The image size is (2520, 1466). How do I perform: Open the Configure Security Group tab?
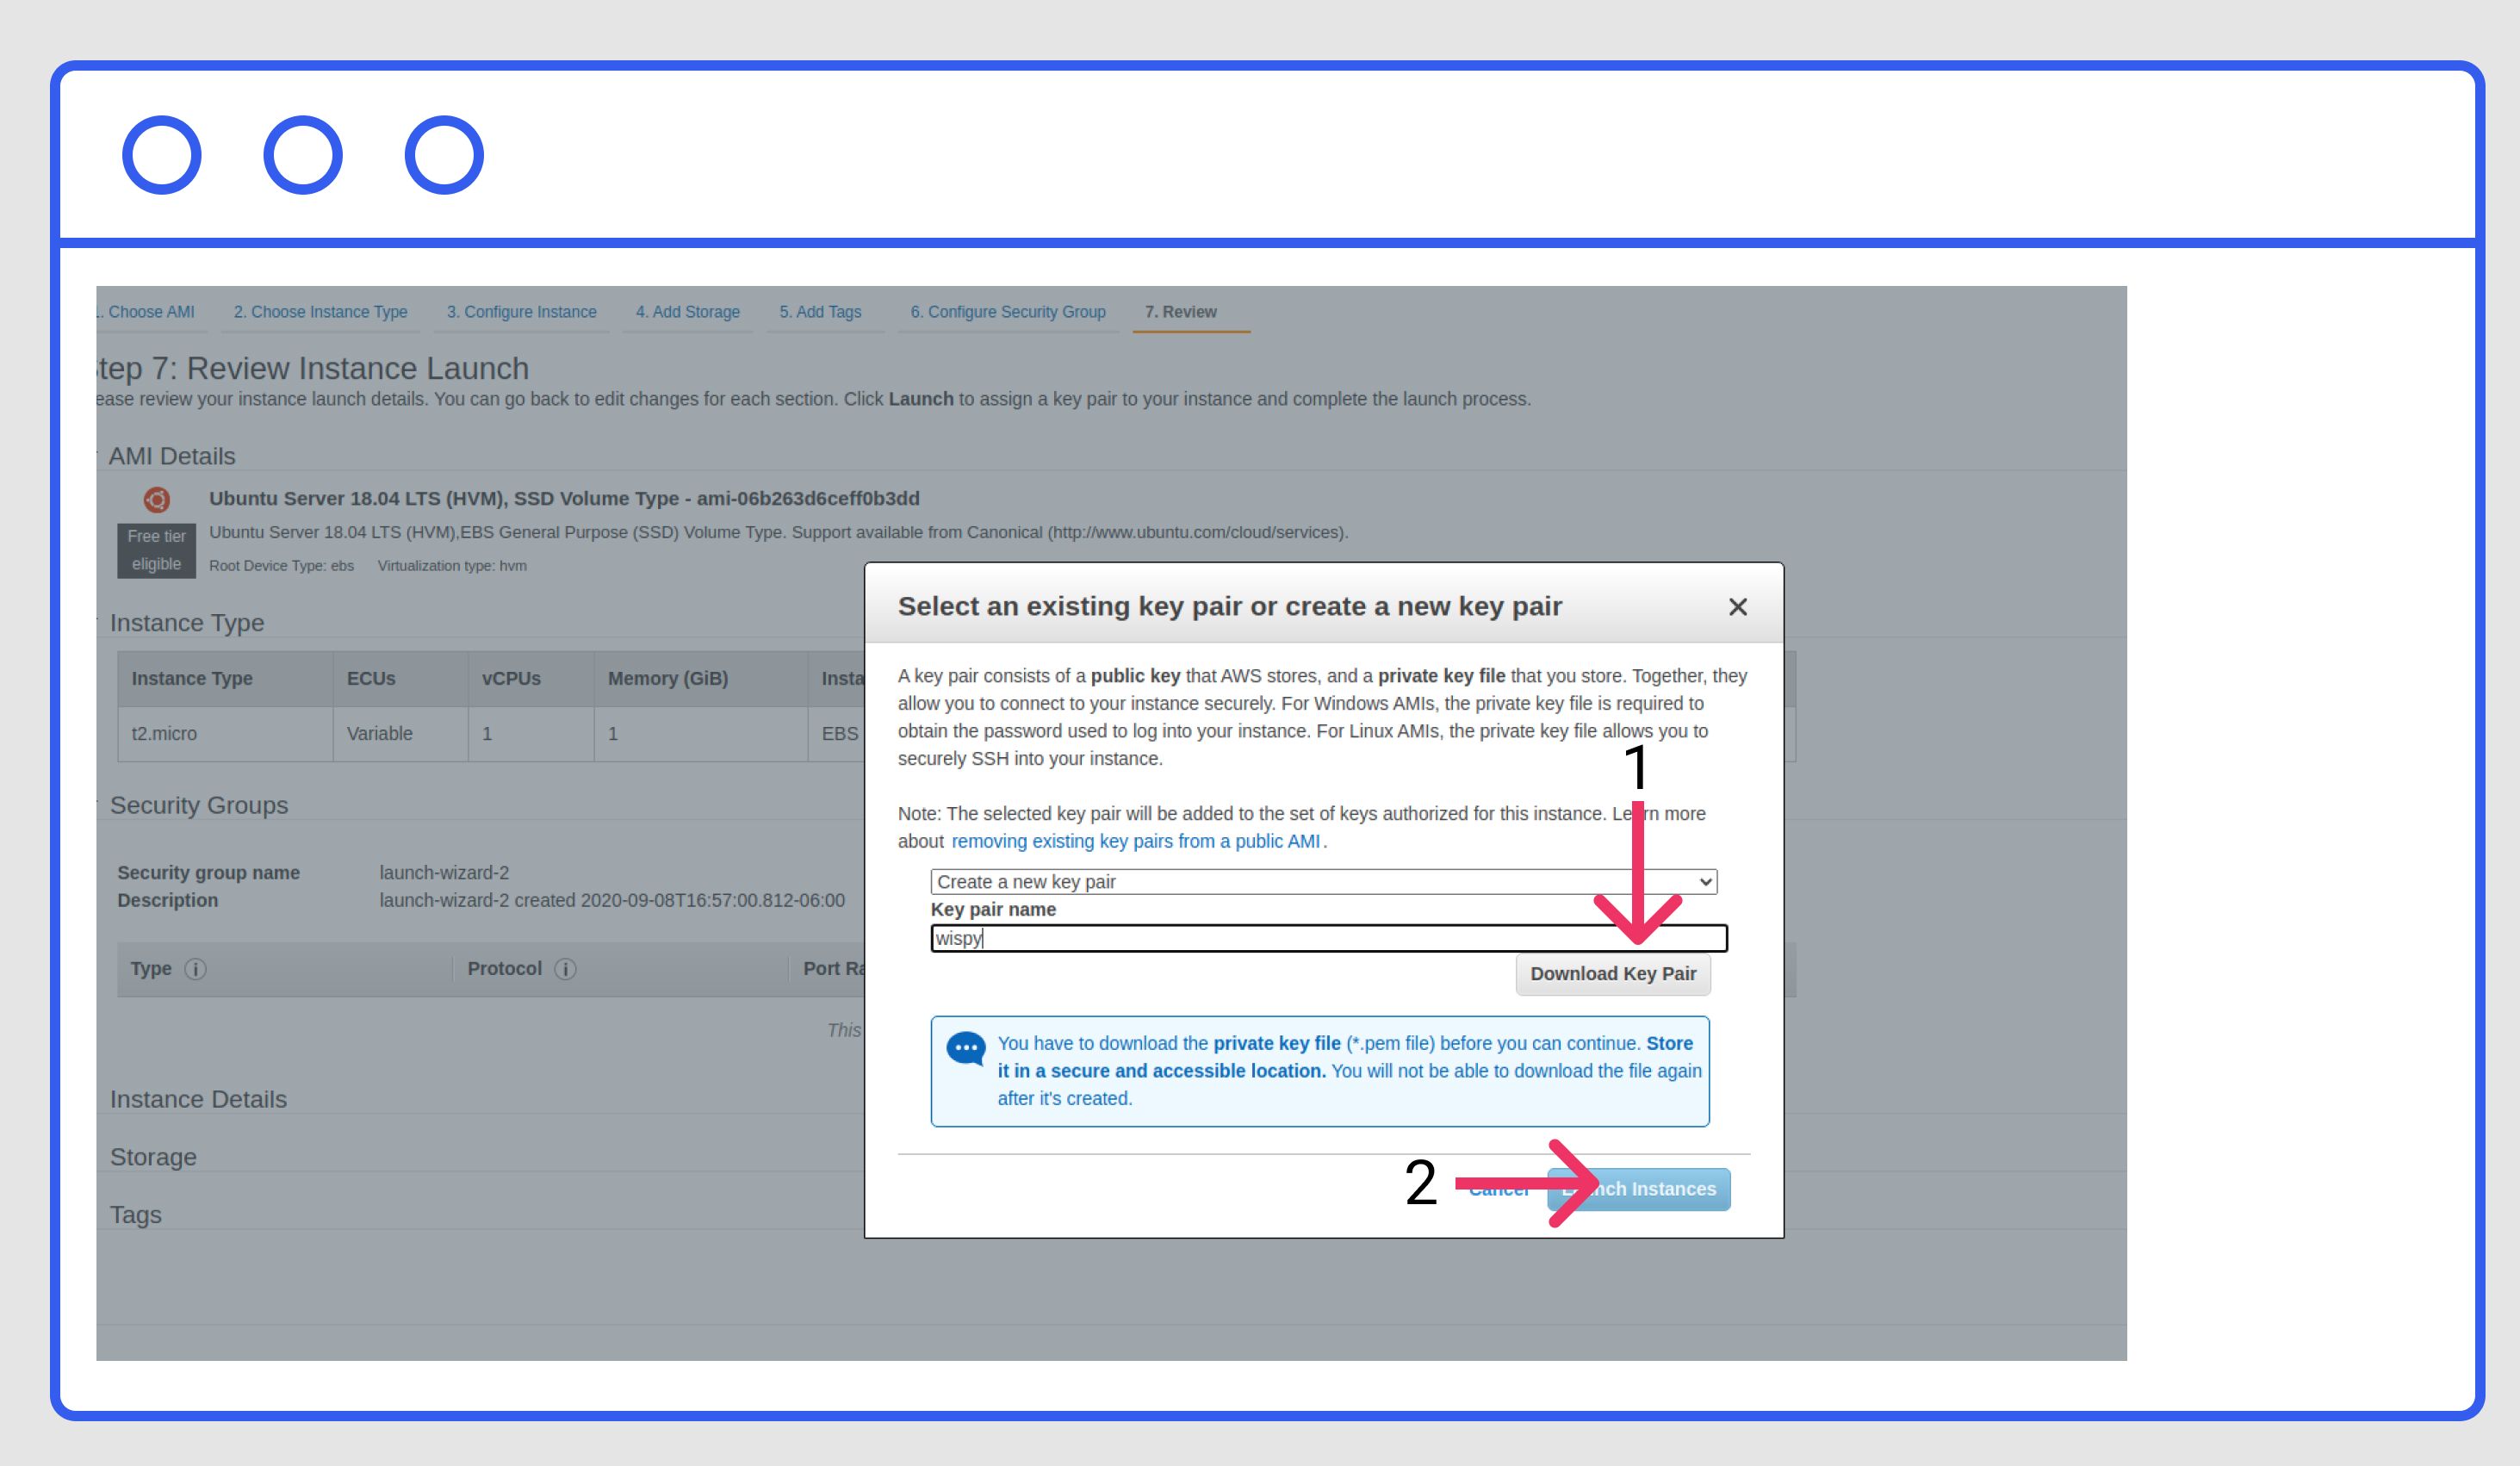point(1007,312)
